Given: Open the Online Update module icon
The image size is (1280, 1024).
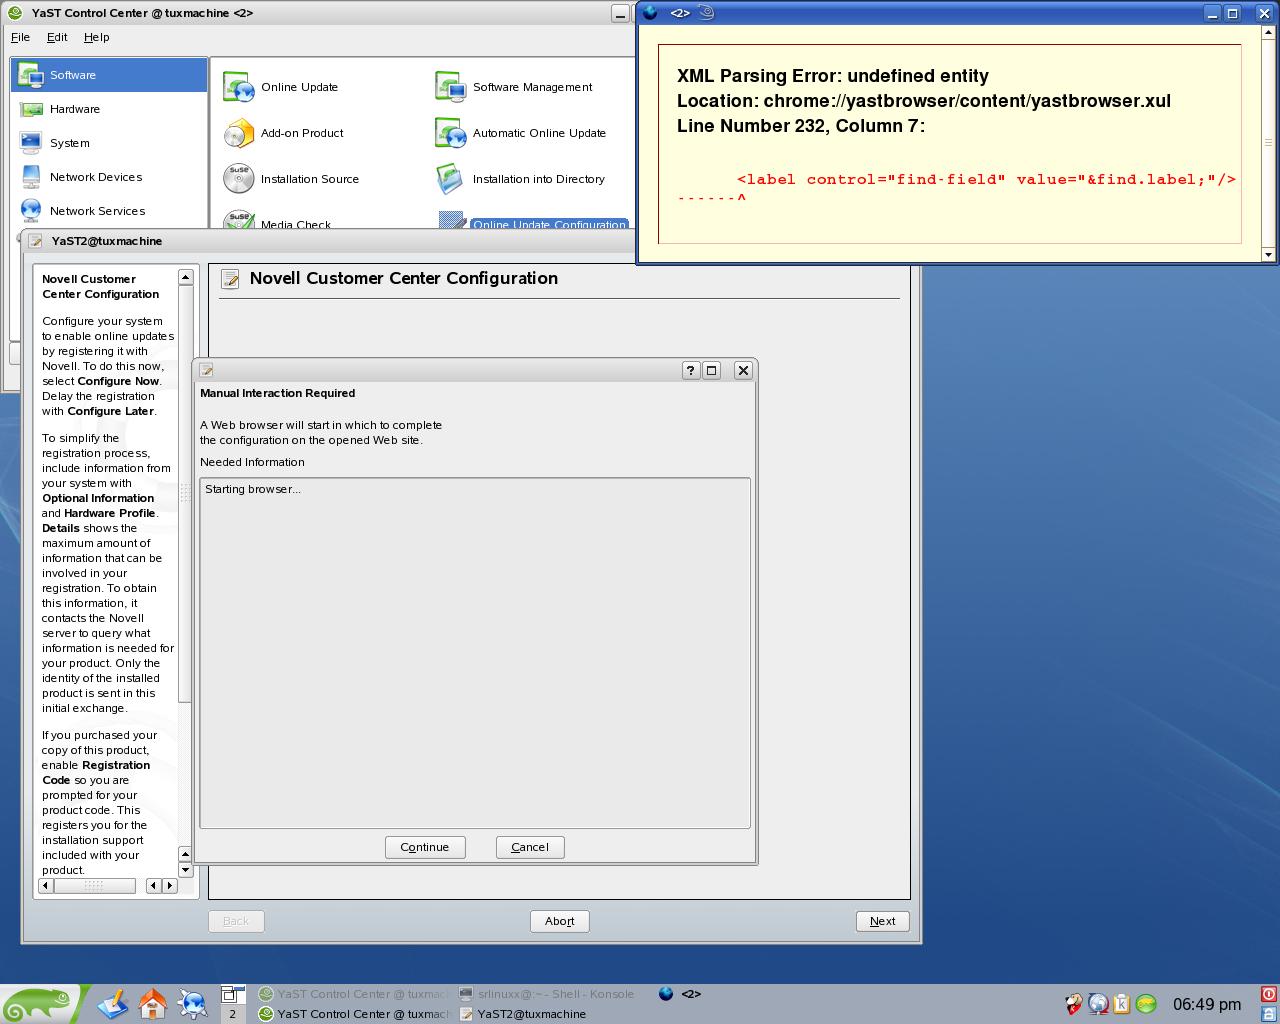Looking at the screenshot, I should (x=239, y=87).
